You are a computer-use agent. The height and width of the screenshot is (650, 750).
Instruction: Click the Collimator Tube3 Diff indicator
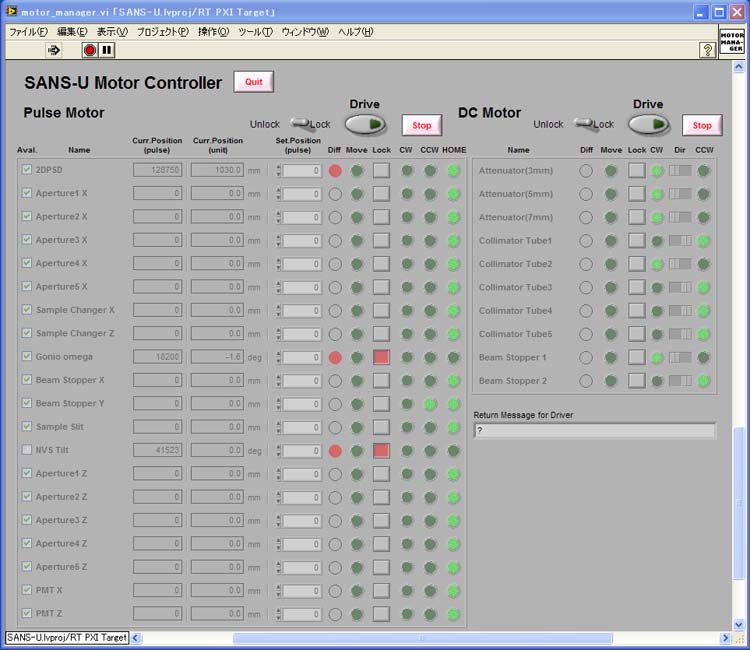pyautogui.click(x=586, y=287)
